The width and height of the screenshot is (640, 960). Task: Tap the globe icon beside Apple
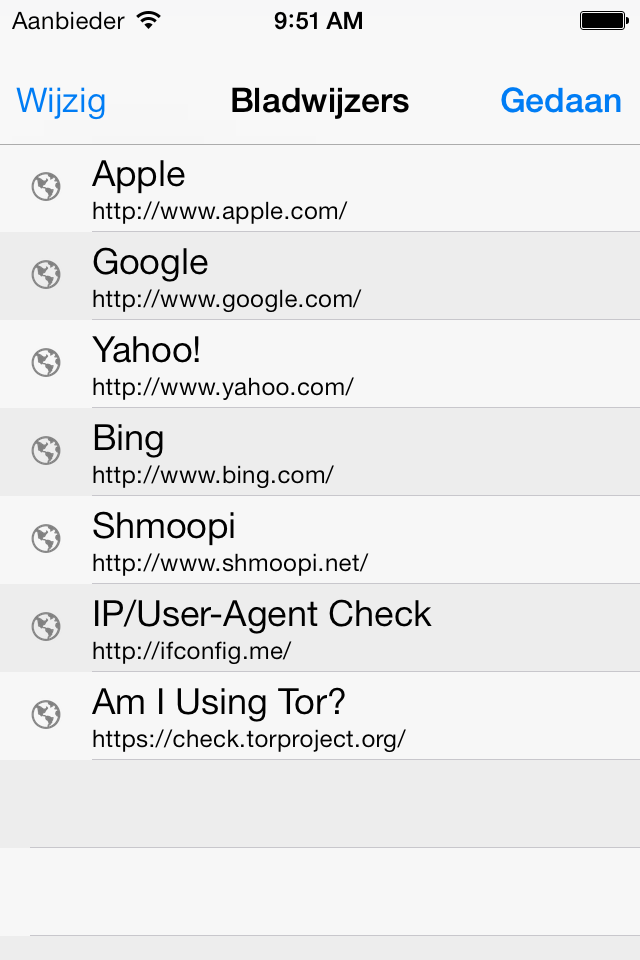[x=46, y=187]
